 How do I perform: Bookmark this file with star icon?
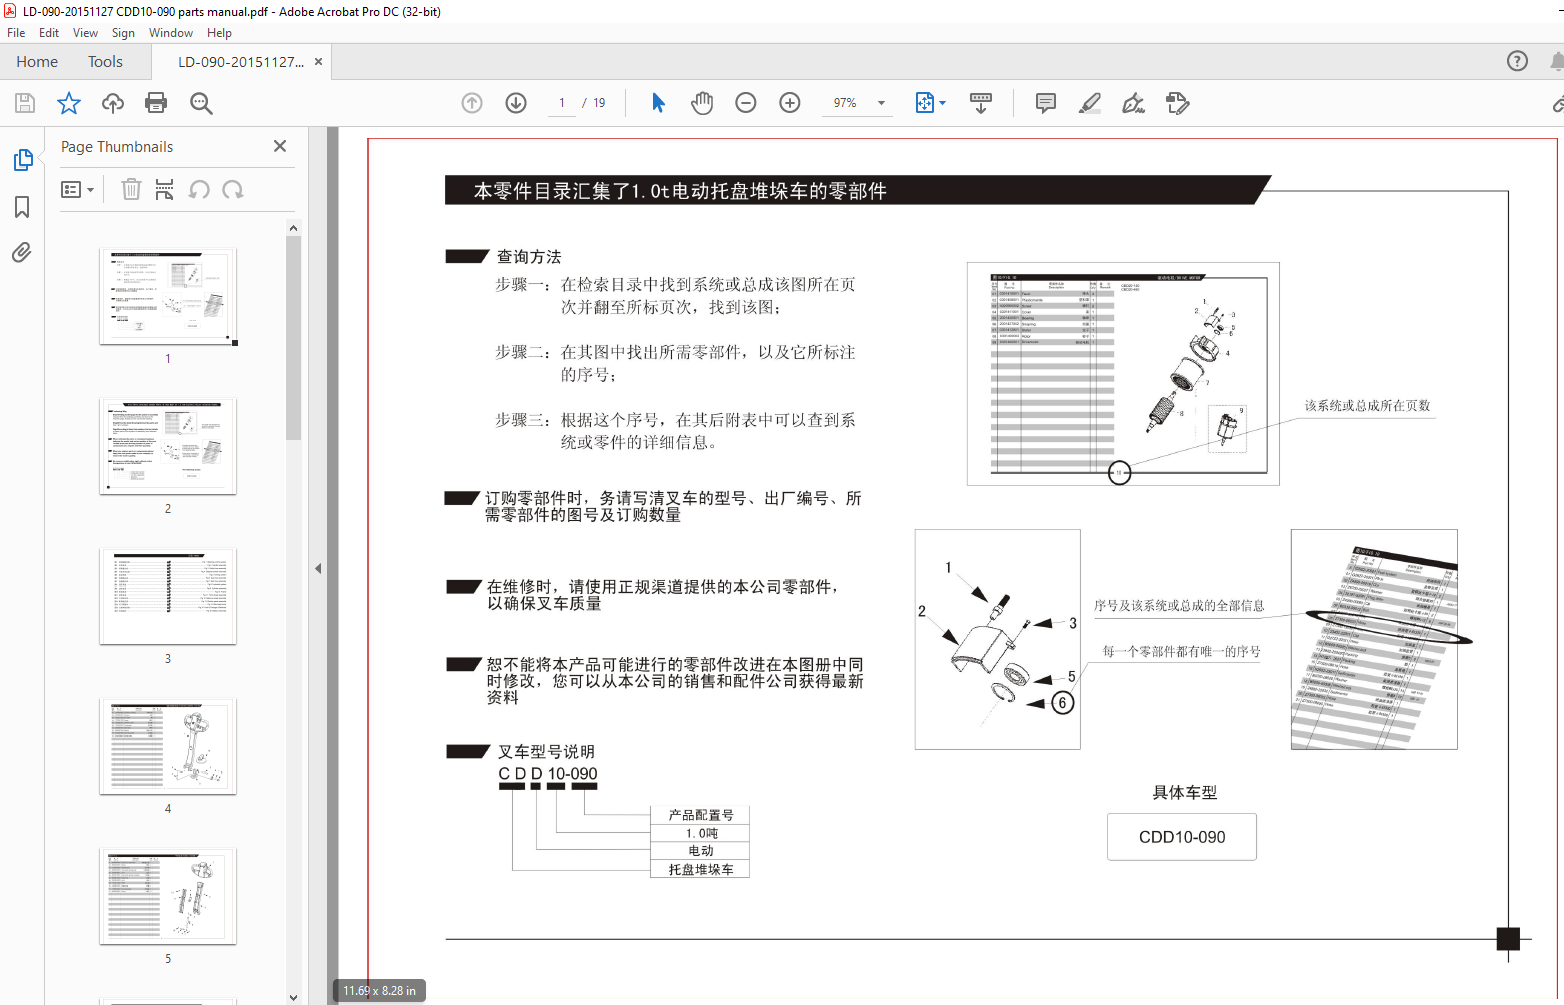(x=69, y=103)
